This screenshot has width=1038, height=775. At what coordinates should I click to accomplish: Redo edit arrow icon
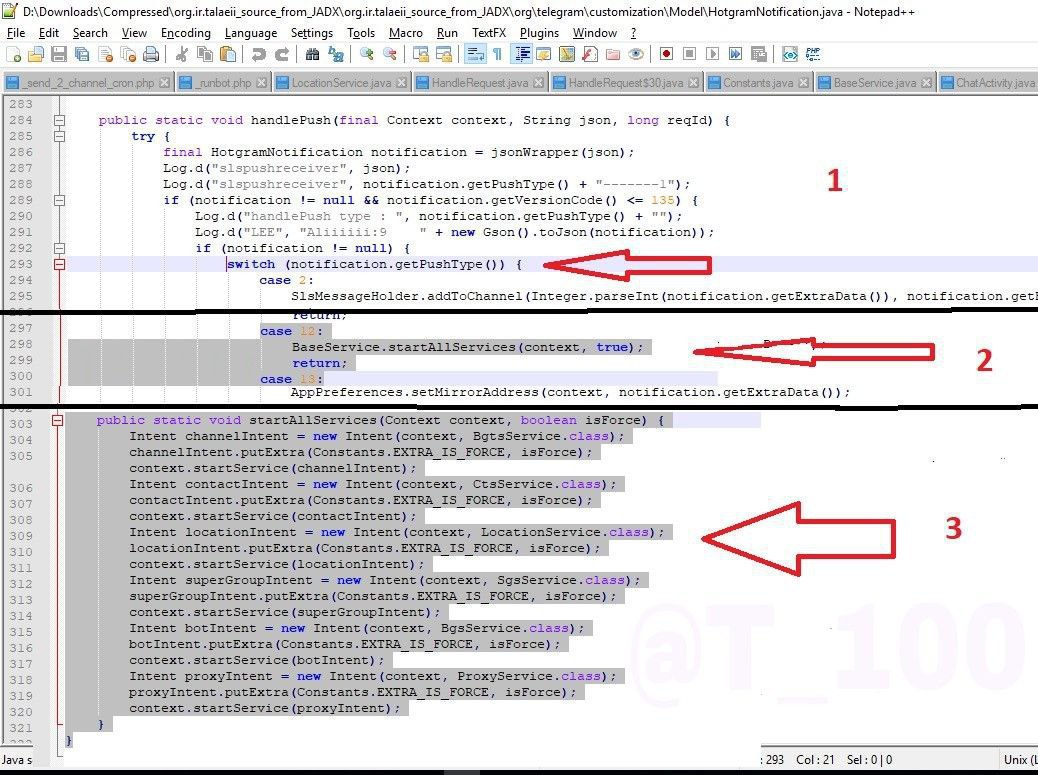281,54
